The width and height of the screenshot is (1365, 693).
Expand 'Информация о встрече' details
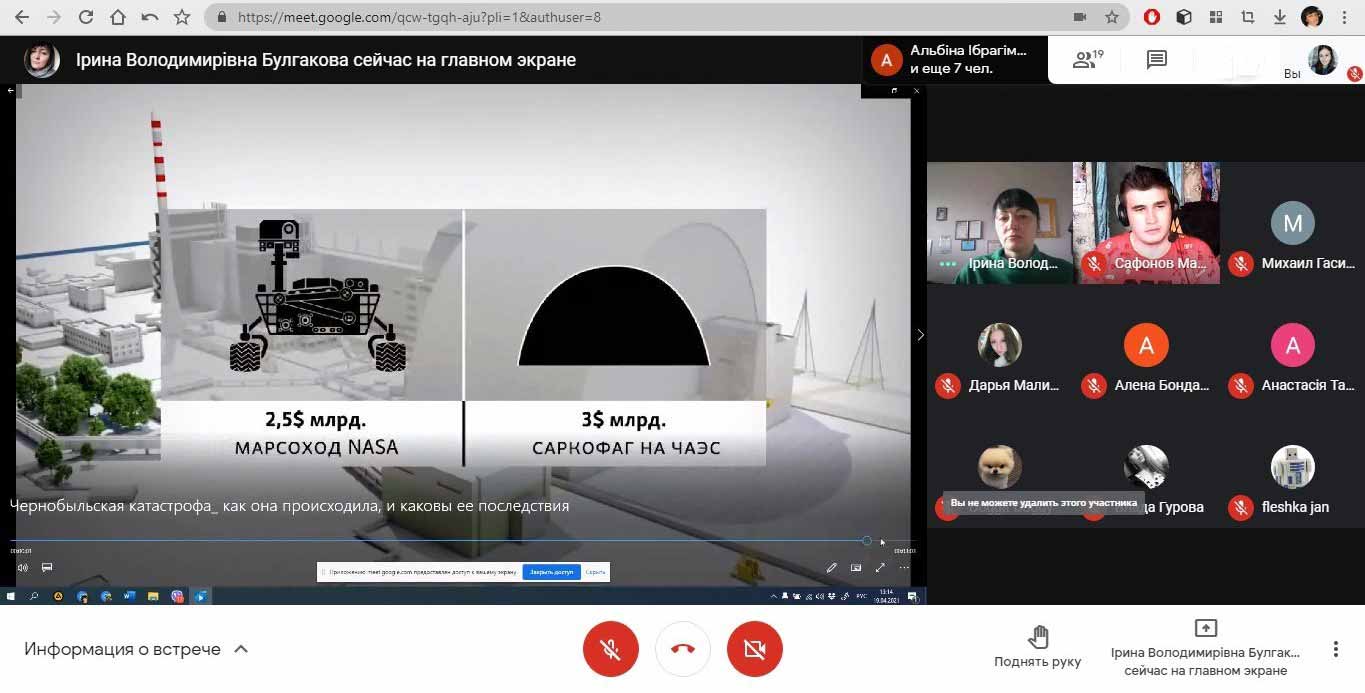tap(137, 649)
